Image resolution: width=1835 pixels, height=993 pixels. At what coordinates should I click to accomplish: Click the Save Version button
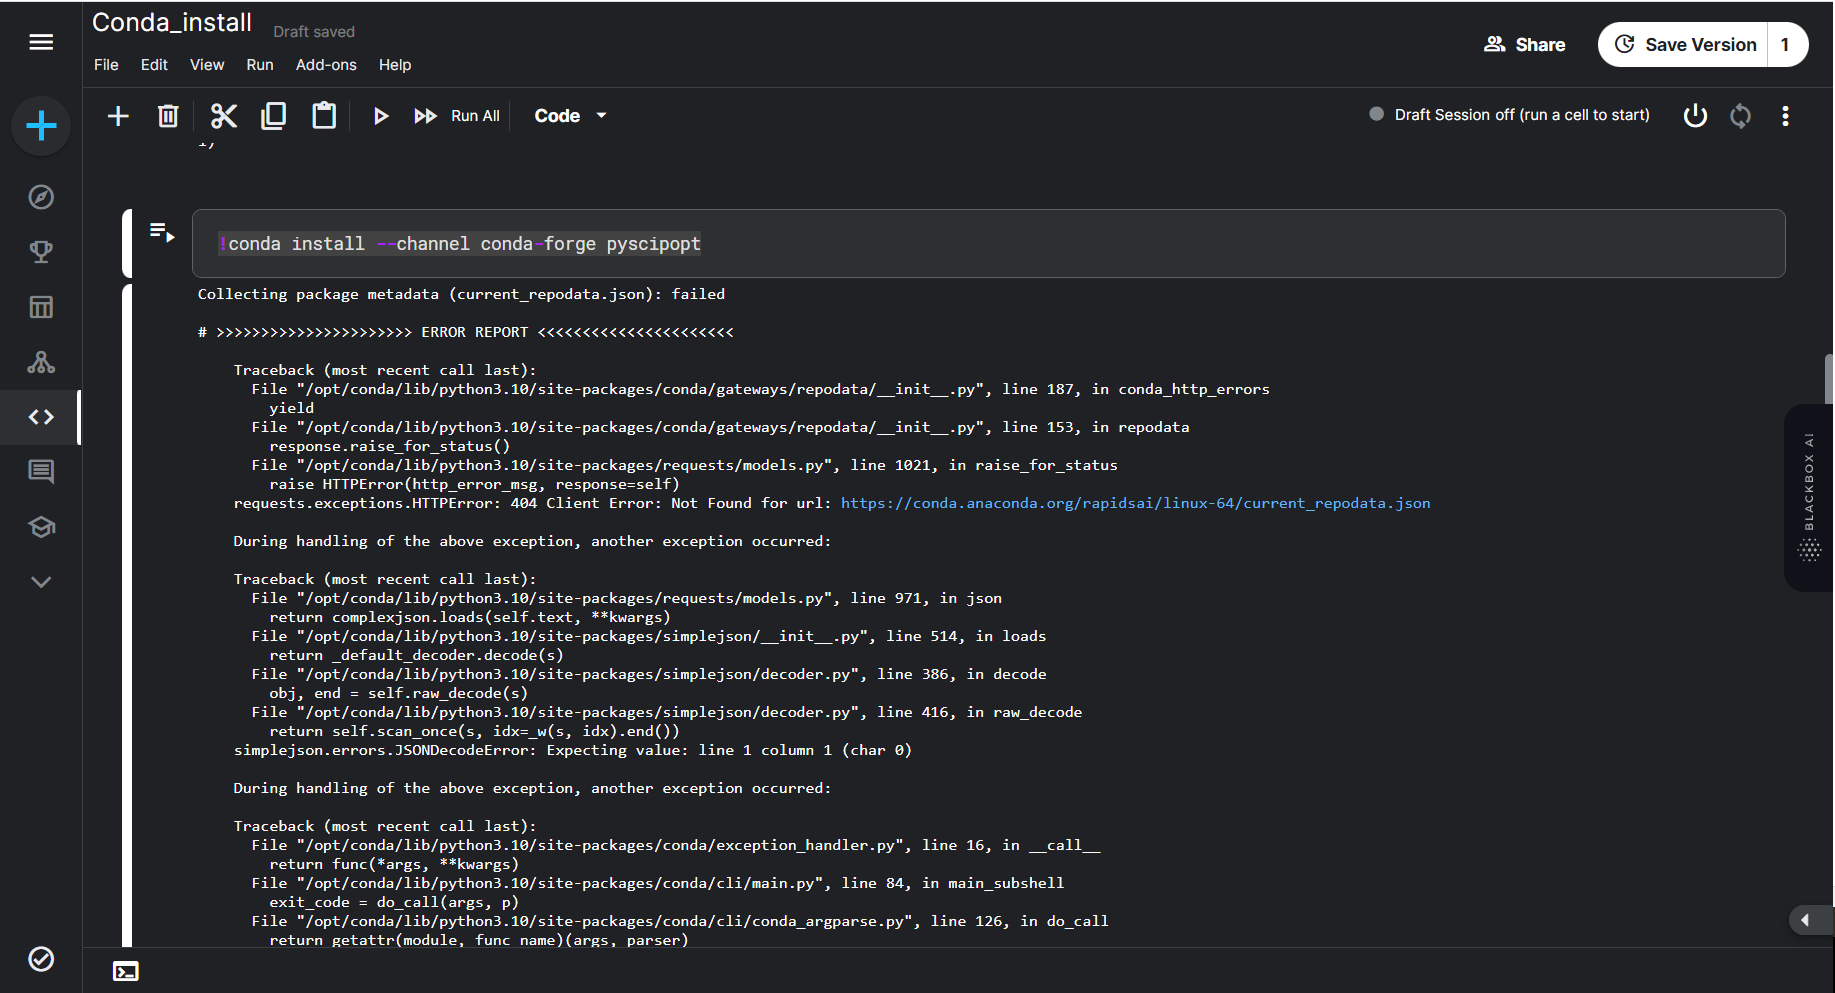coord(1685,45)
